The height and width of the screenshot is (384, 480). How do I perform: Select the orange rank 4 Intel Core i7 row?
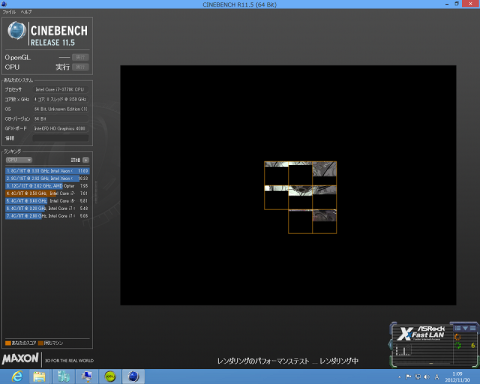47,193
